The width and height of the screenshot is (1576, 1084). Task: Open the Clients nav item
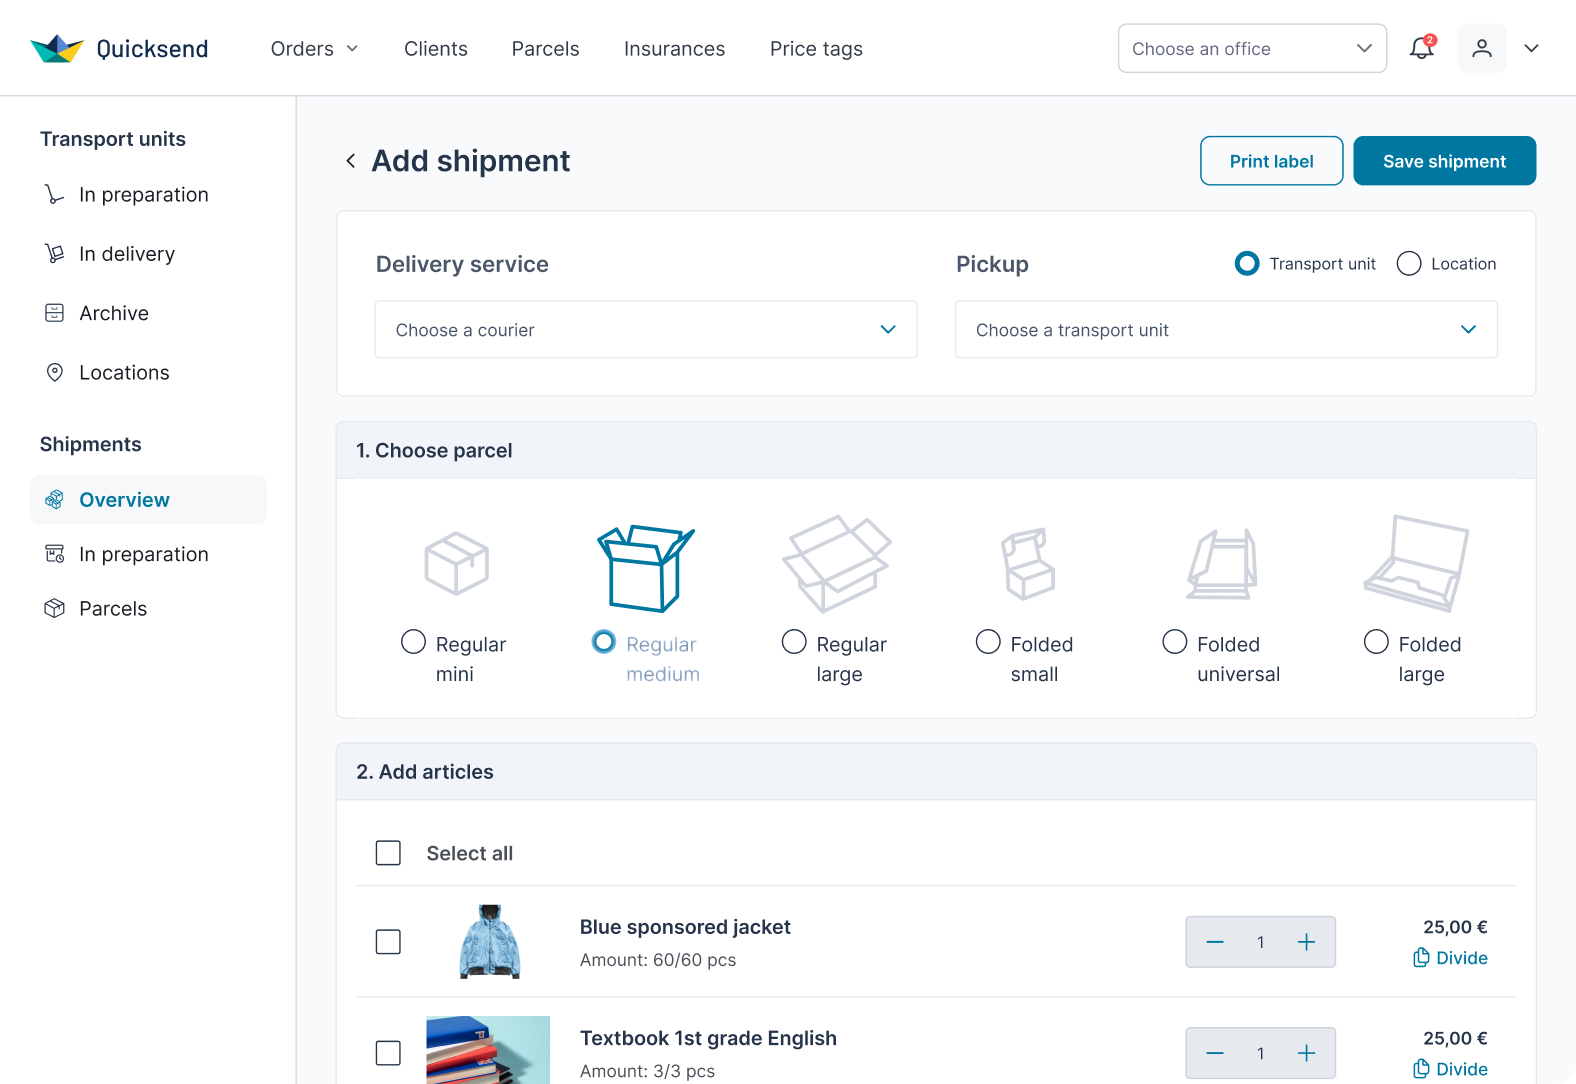tap(436, 49)
